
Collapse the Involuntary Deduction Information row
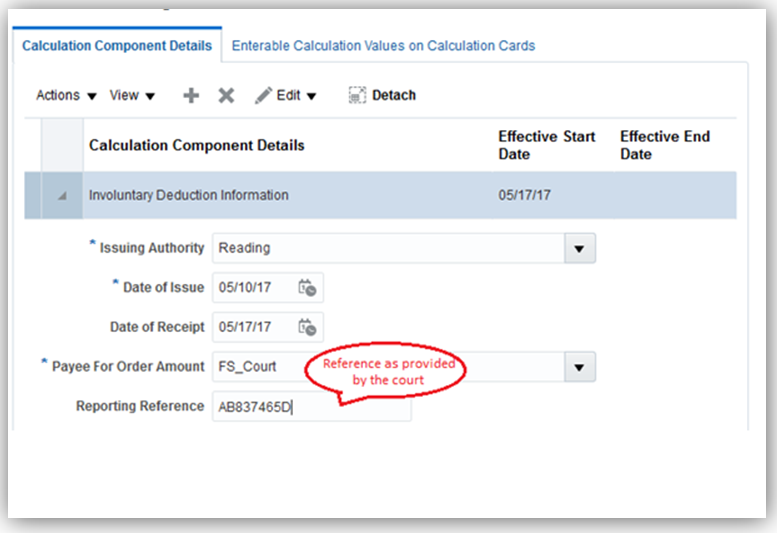[62, 196]
